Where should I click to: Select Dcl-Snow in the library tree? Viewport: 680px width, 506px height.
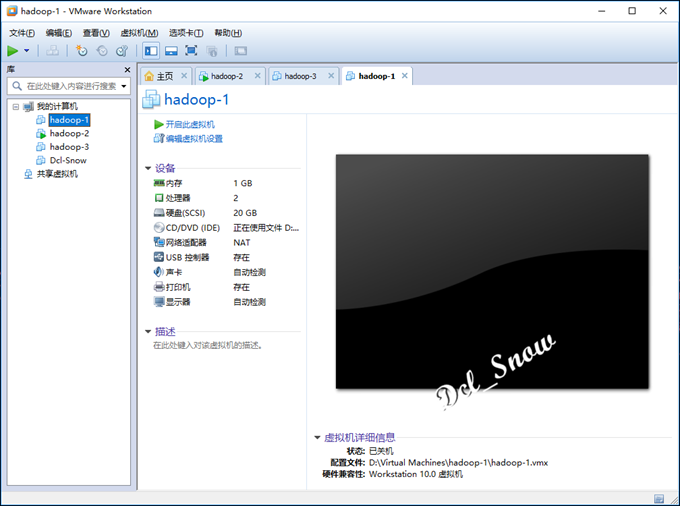[68, 160]
